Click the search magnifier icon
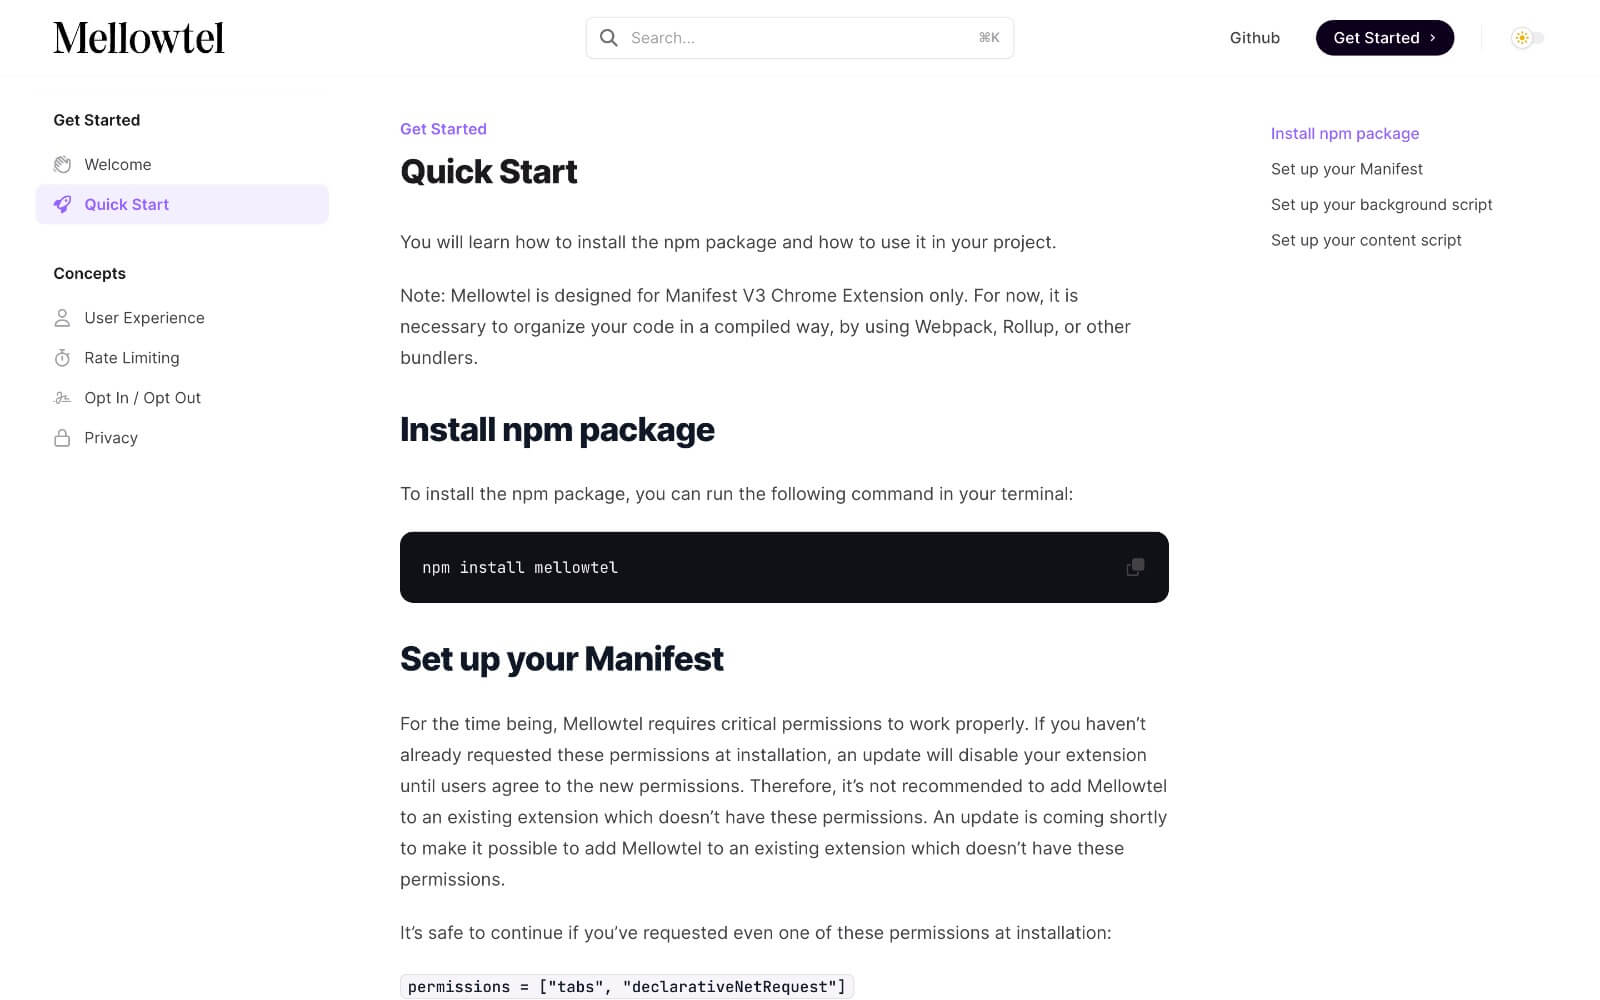This screenshot has width=1600, height=1000. tap(608, 37)
